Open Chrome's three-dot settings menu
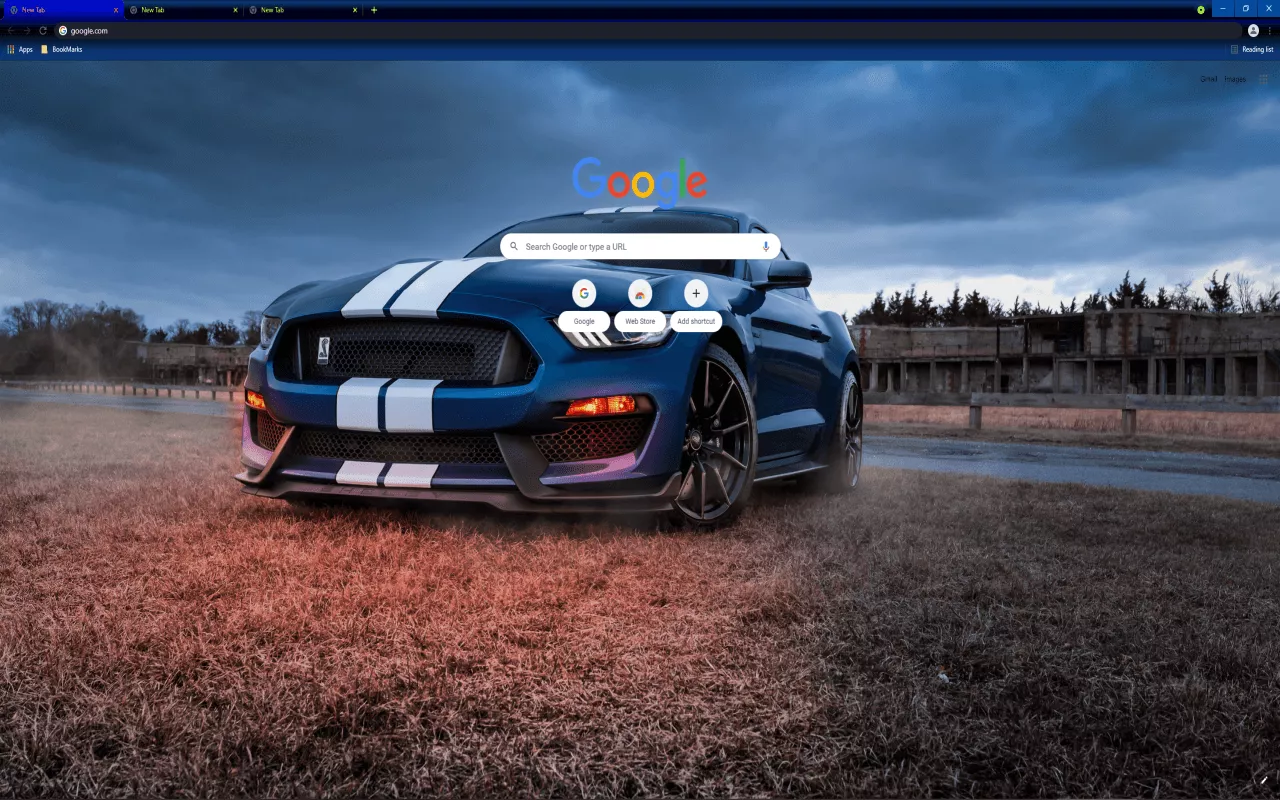Screen dimensions: 1280x800 point(1269,30)
